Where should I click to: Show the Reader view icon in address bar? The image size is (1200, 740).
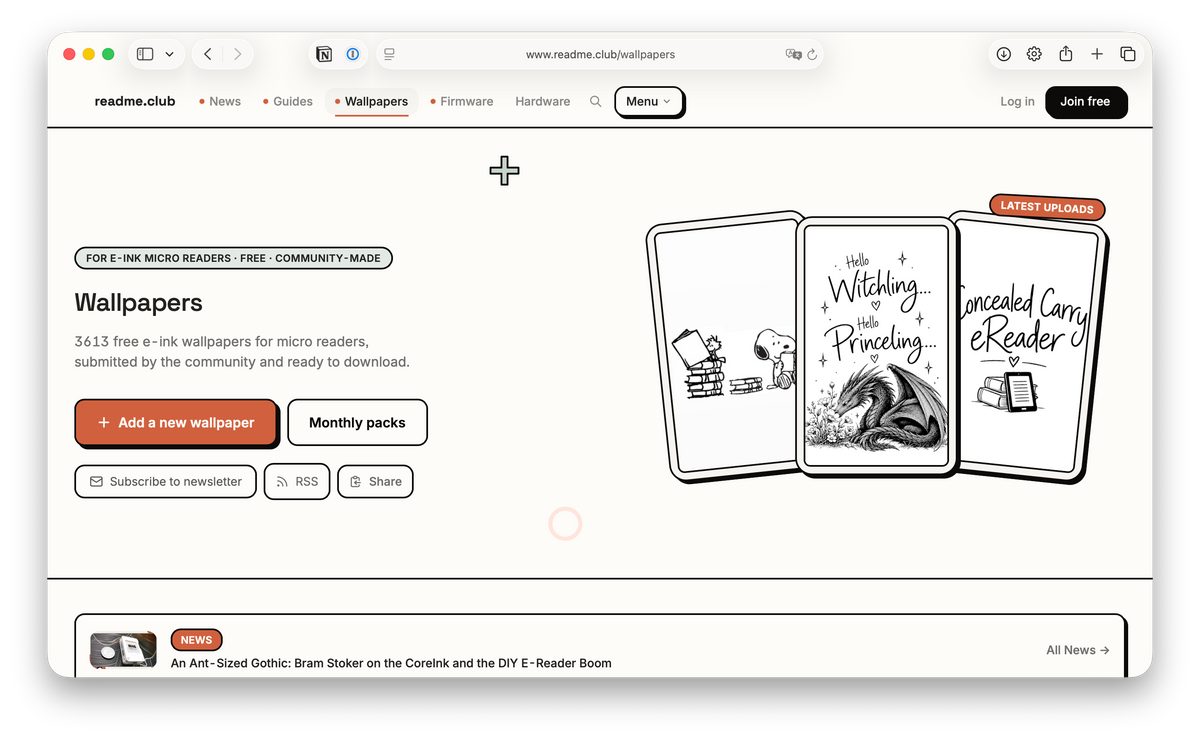point(389,54)
